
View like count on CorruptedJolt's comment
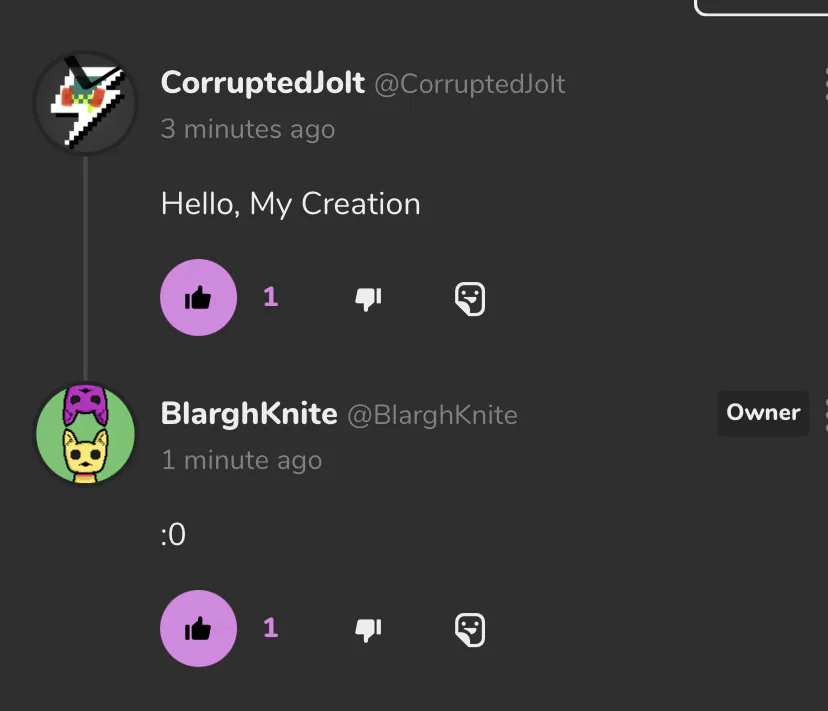point(270,297)
